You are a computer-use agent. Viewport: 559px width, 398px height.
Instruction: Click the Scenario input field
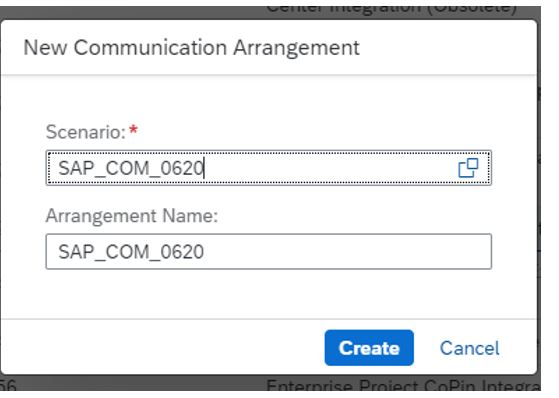point(268,168)
